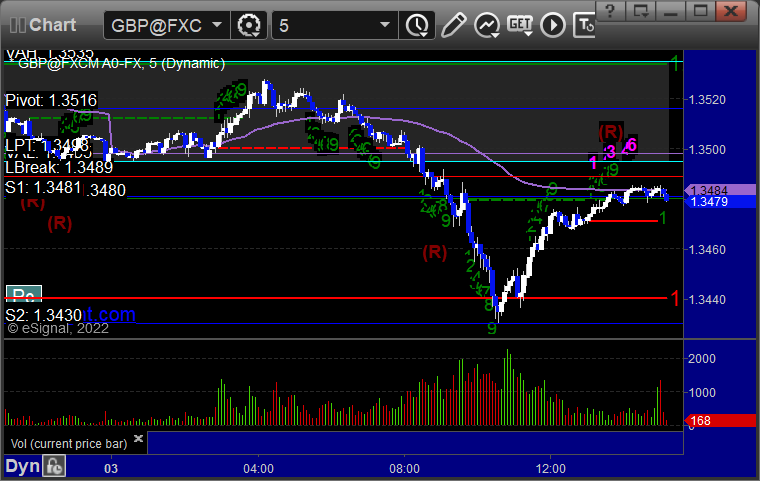Click the 2000 volume axis label
Screen dimensions: 760x481
(702, 359)
